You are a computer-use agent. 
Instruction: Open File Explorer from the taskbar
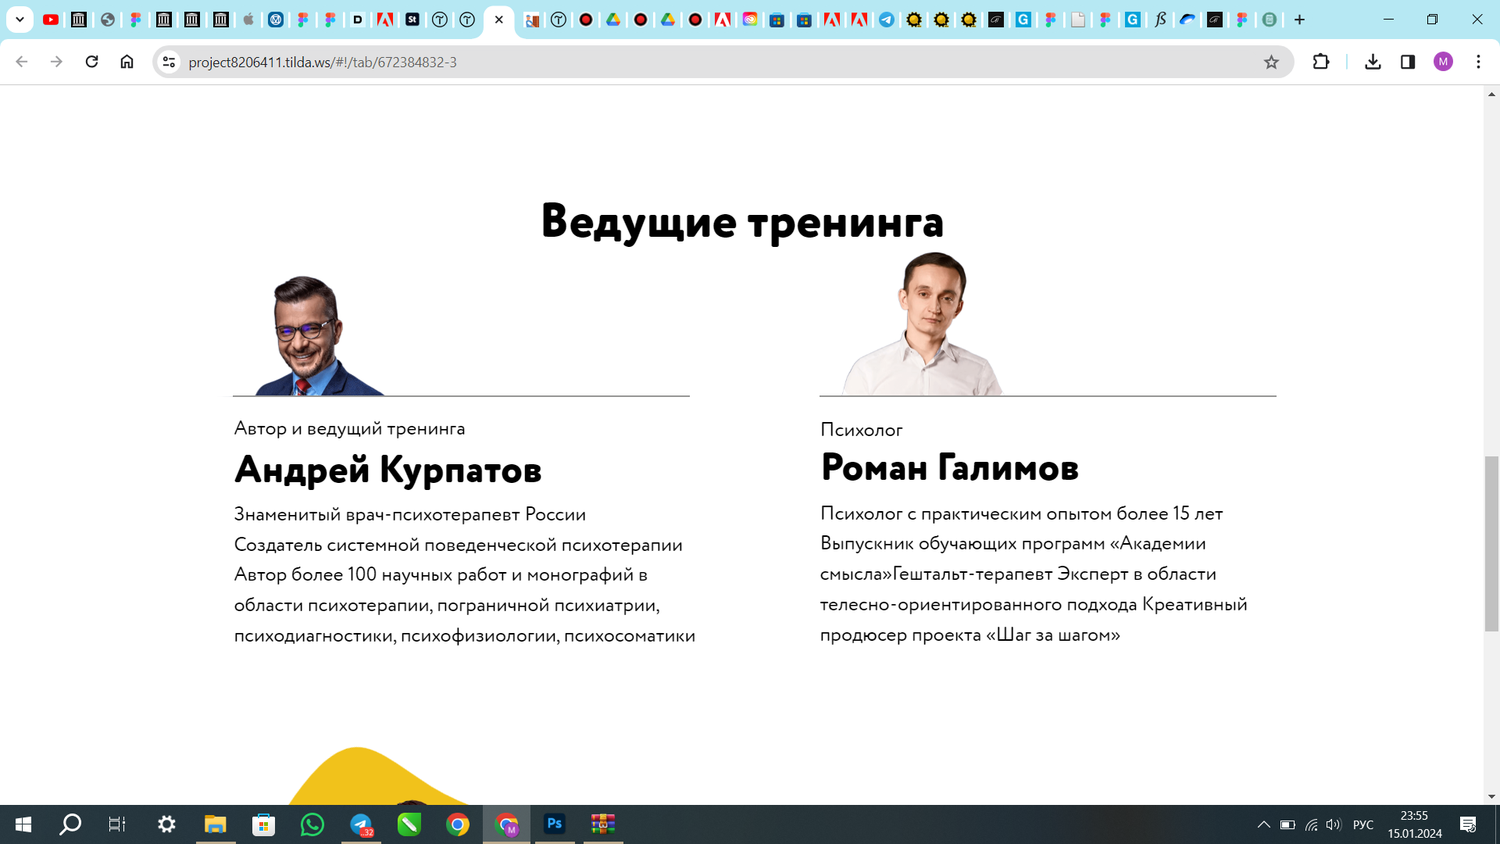pos(215,824)
